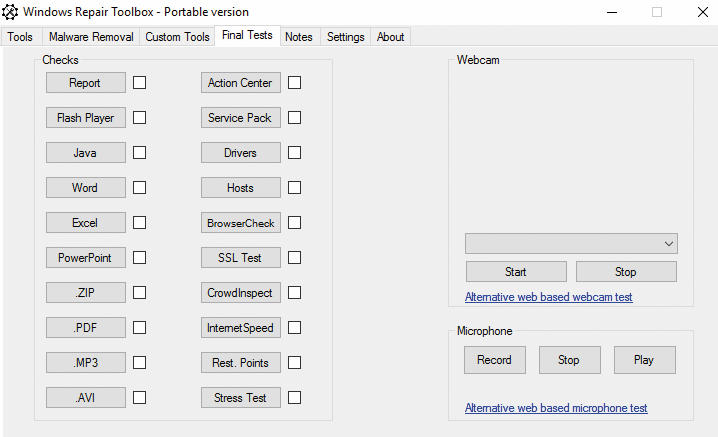
Task: Launch the Stress Test
Action: (241, 398)
